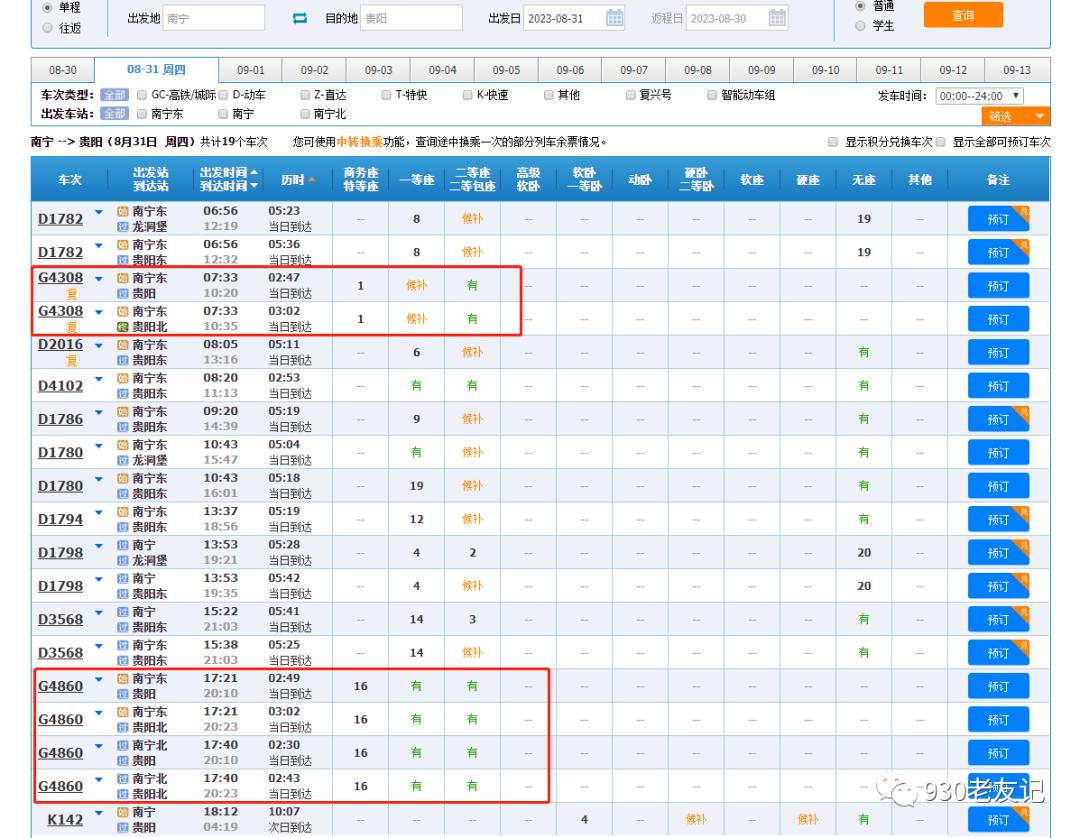1080x838 pixels.
Task: Switch to the 08-30 date tab
Action: pos(62,70)
